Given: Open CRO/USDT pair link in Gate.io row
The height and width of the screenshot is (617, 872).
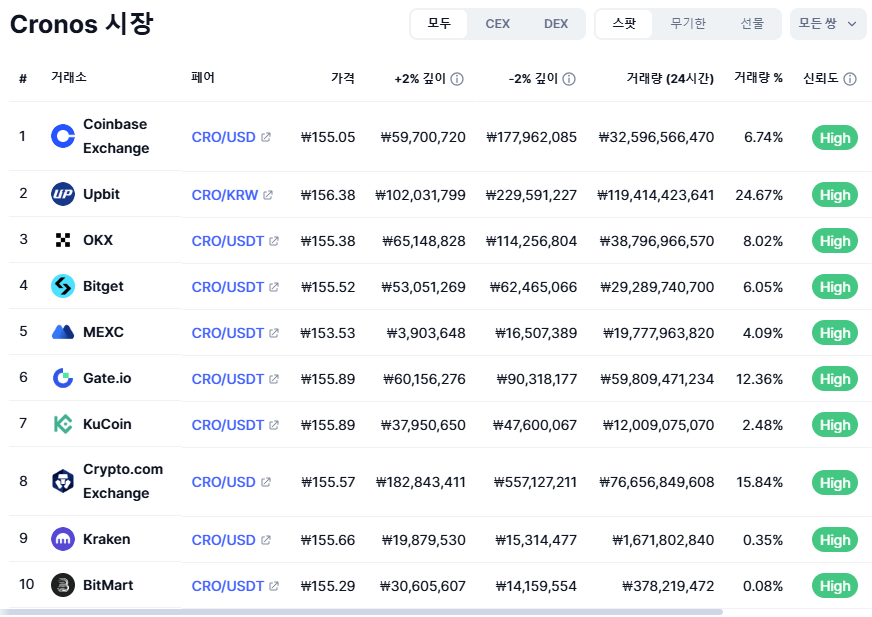Looking at the screenshot, I should [x=227, y=379].
